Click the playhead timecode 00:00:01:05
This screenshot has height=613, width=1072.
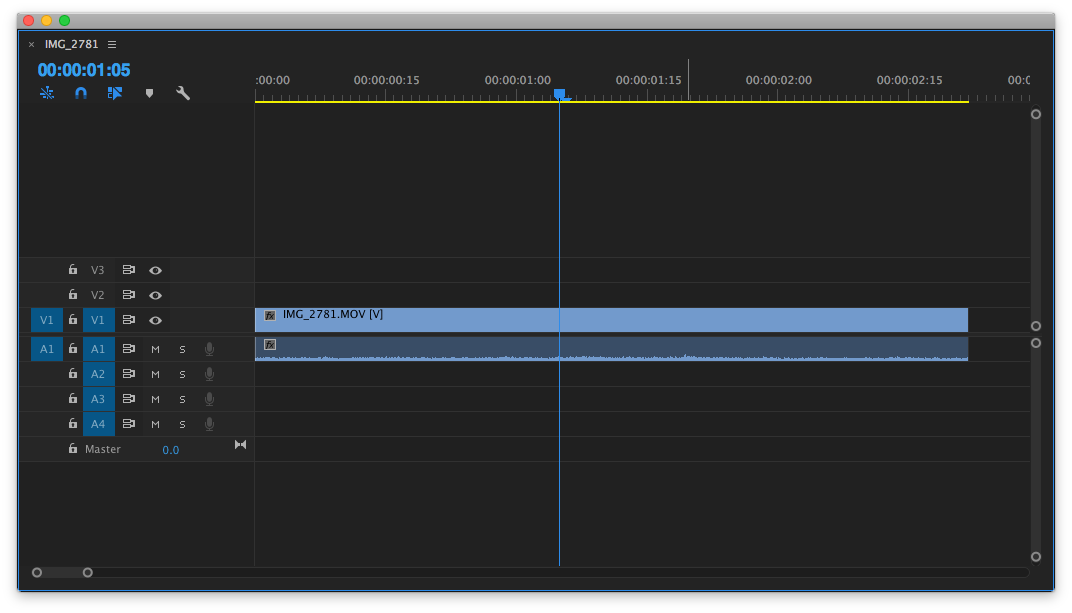click(84, 70)
